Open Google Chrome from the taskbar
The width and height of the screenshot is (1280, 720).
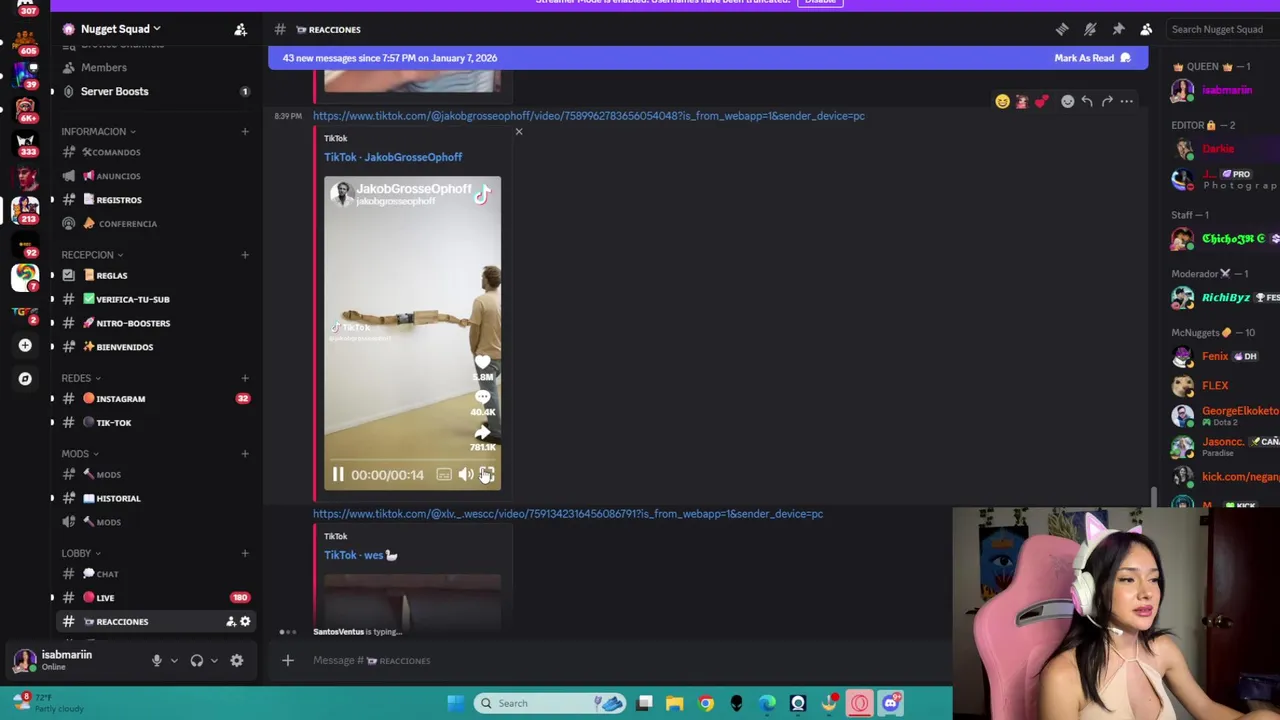[706, 703]
